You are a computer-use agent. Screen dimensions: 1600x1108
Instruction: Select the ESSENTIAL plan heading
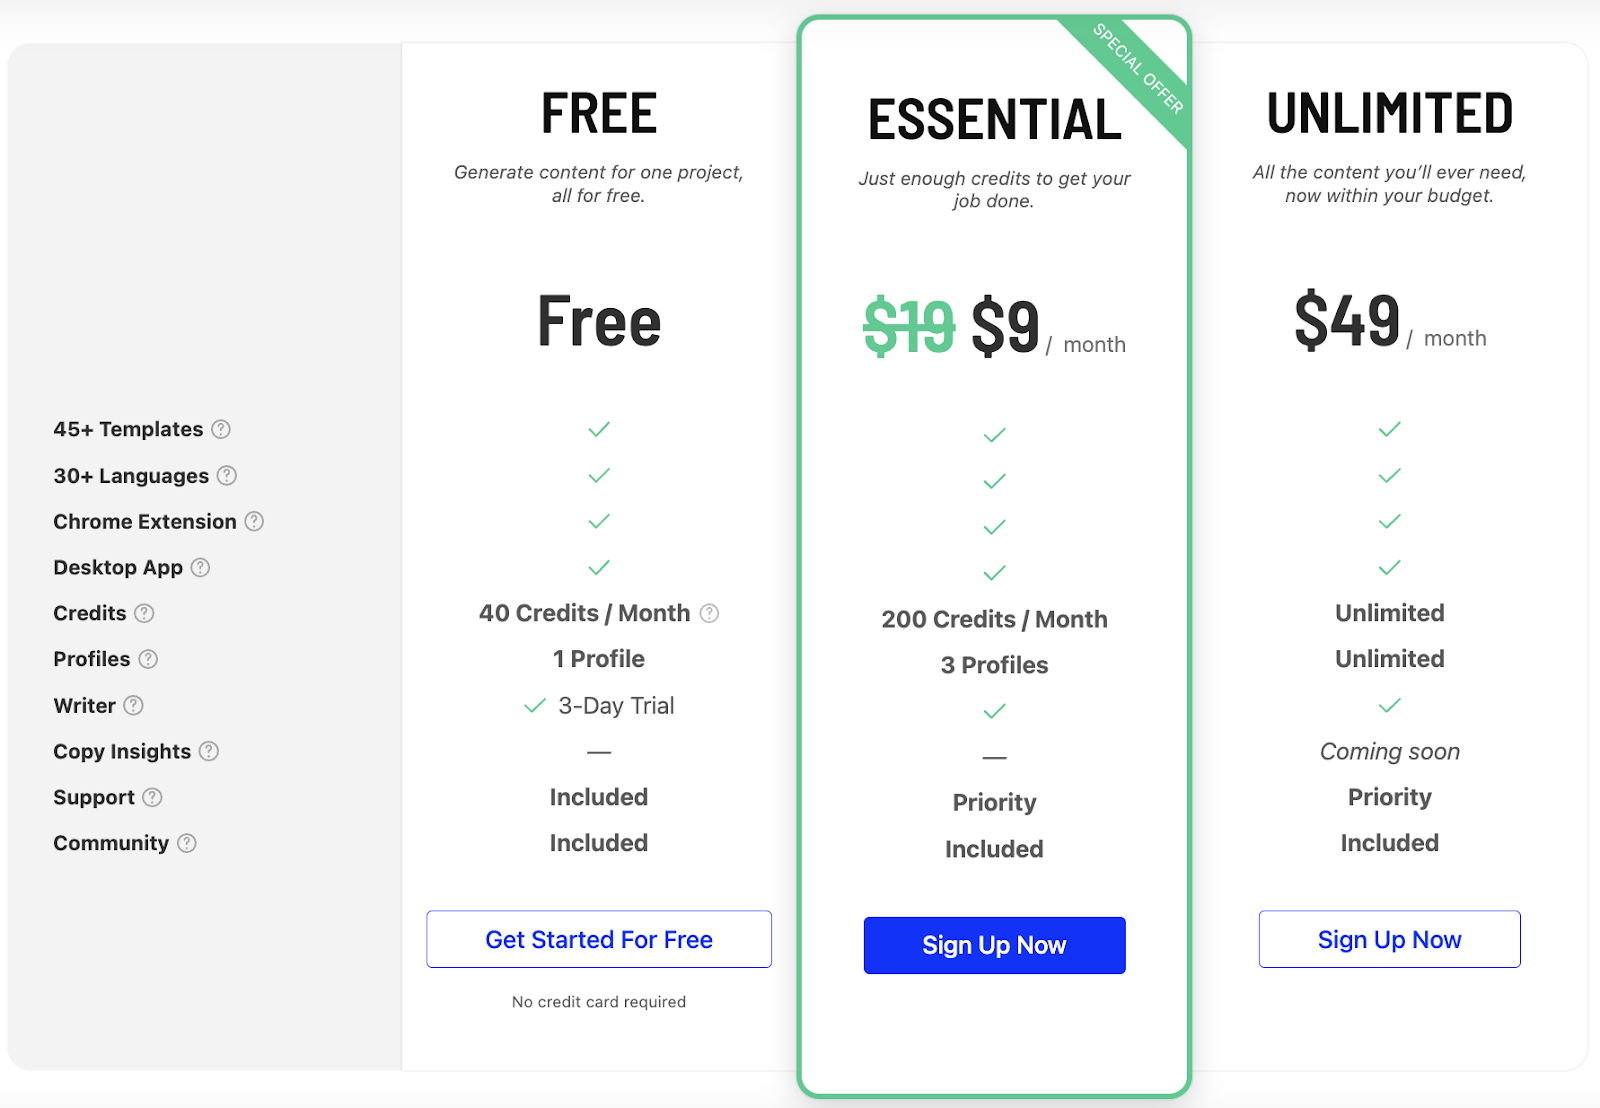(995, 120)
